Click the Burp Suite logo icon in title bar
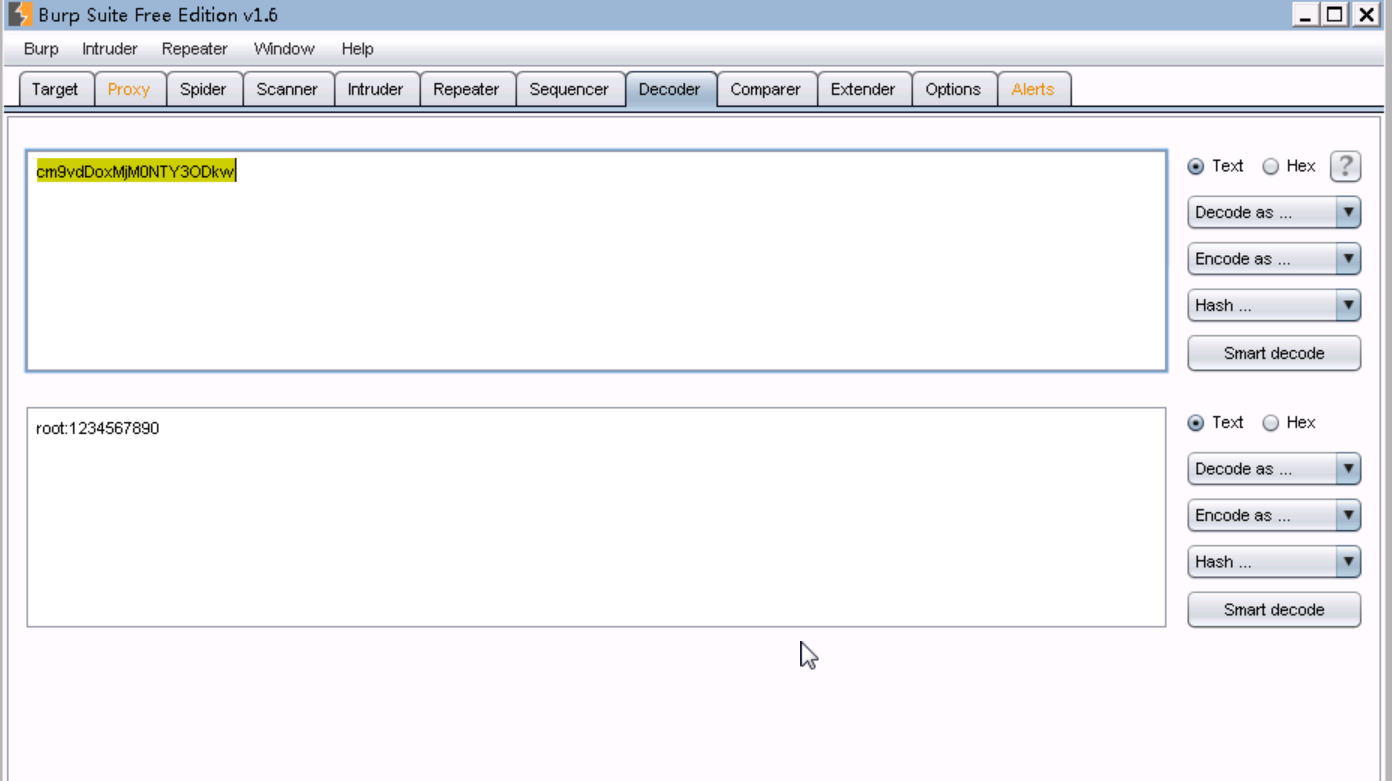The image size is (1392, 781). 20,15
